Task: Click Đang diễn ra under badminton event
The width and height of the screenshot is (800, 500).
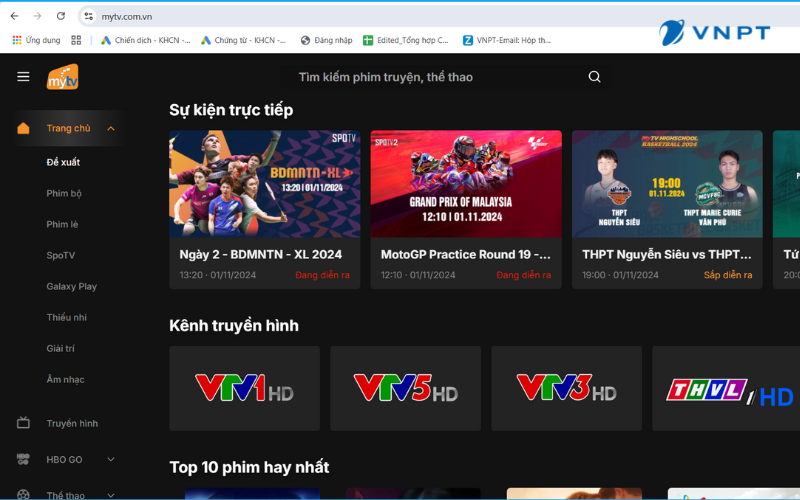Action: [x=322, y=275]
